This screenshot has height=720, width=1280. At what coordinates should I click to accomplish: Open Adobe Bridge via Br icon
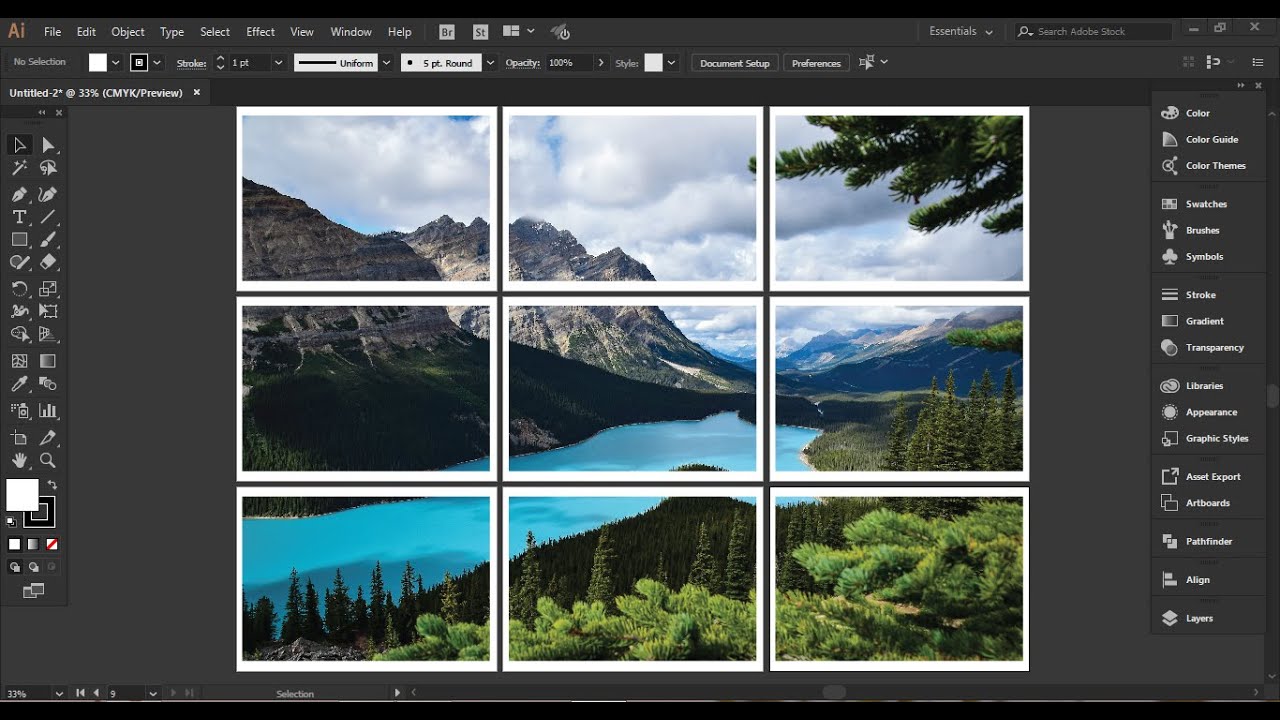coord(447,32)
